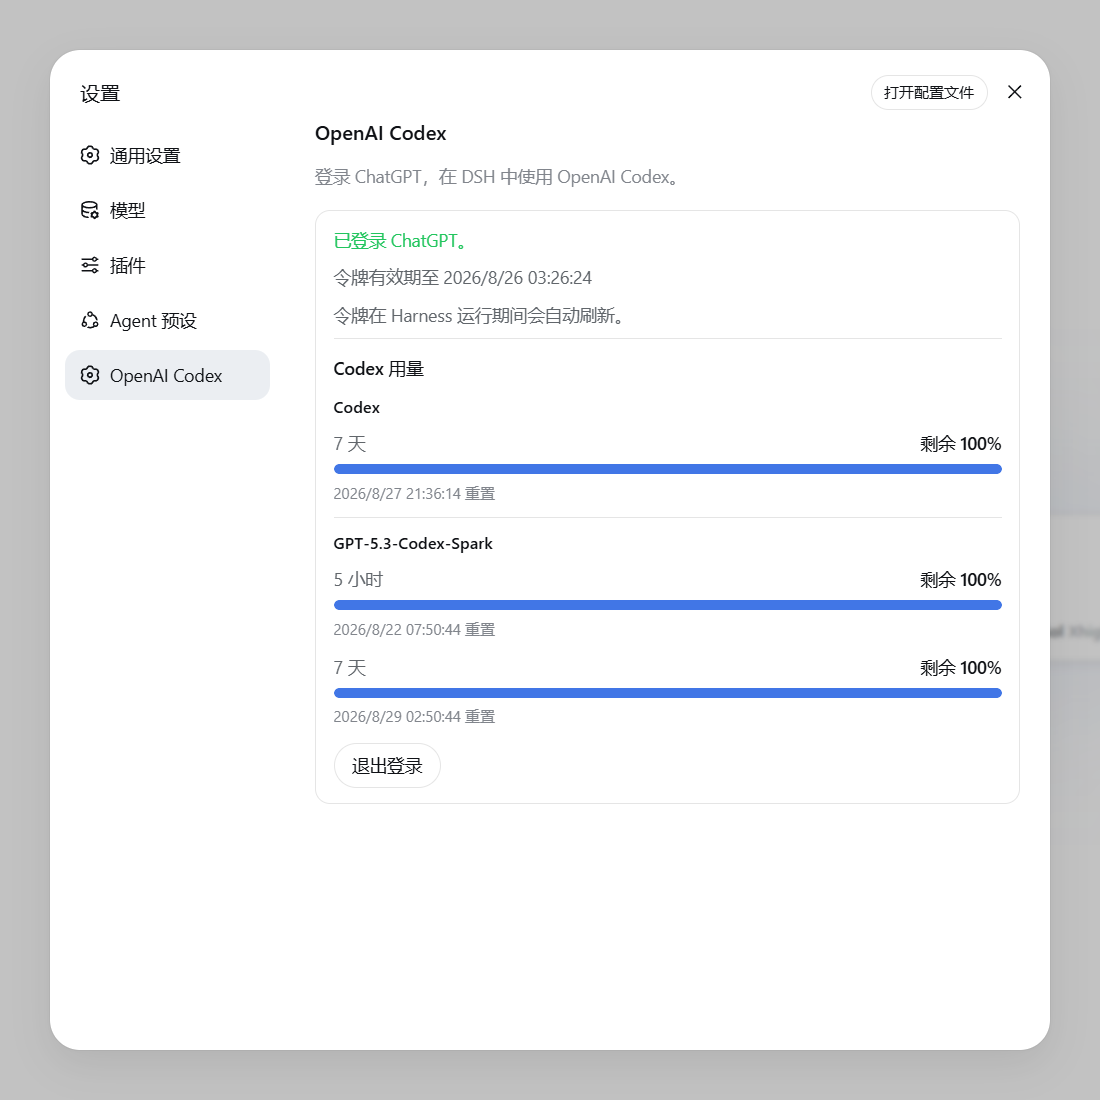
Task: Click the 2026/8/29 02:50:44 重置 timestamp
Action: point(415,717)
